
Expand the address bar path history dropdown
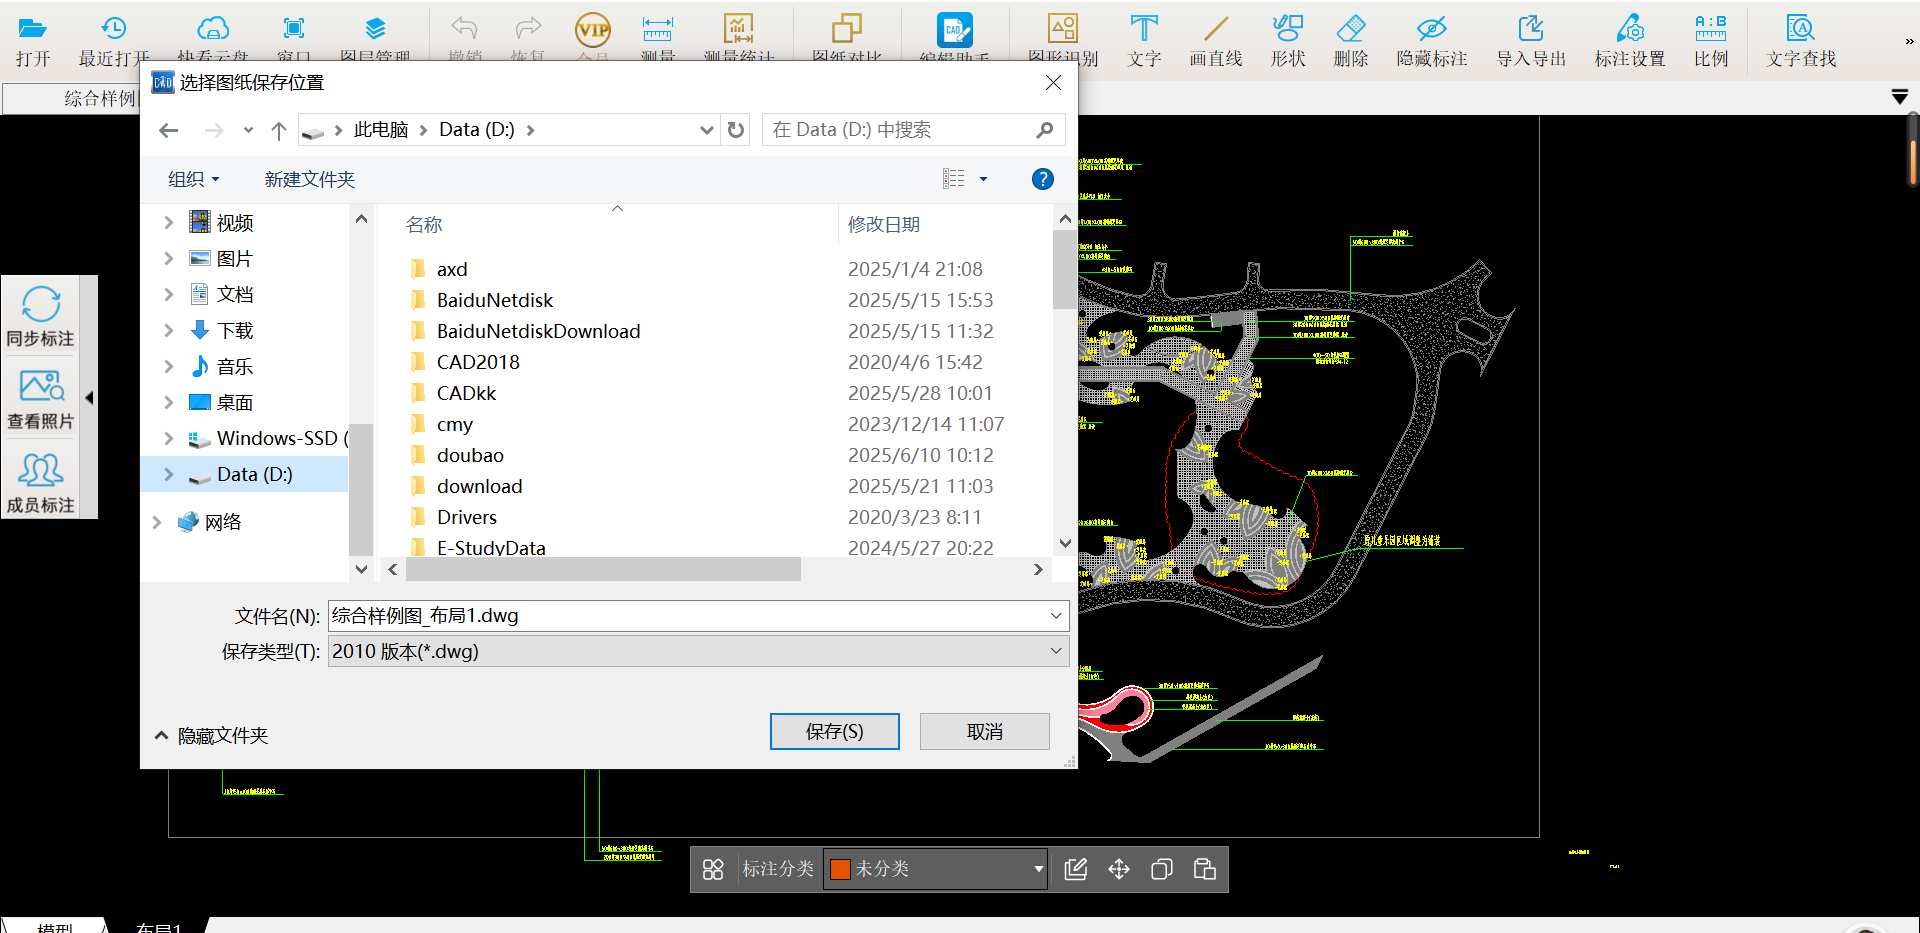pyautogui.click(x=706, y=130)
